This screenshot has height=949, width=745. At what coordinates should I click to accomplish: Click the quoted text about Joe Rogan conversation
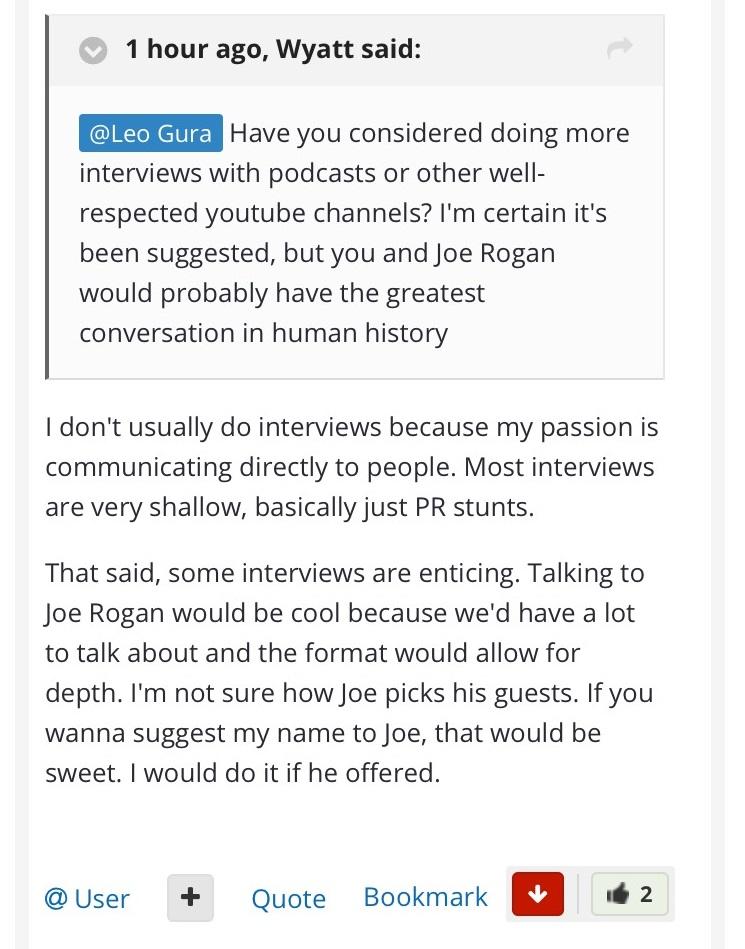317,293
